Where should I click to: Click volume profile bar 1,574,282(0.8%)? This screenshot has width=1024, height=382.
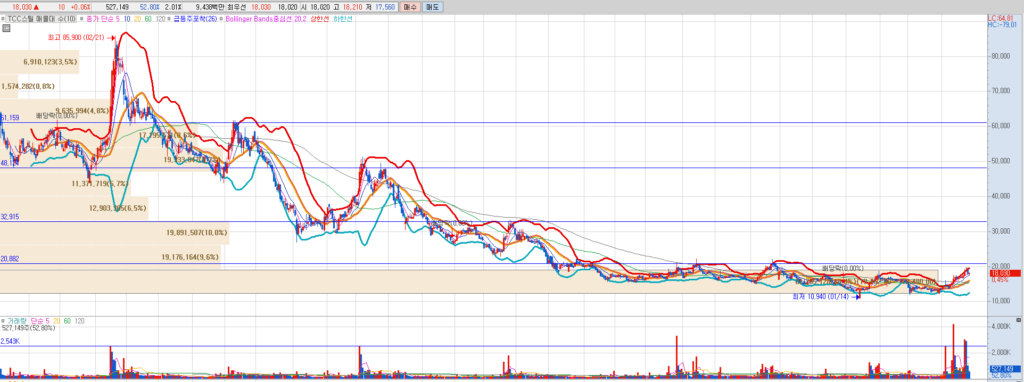(10, 86)
